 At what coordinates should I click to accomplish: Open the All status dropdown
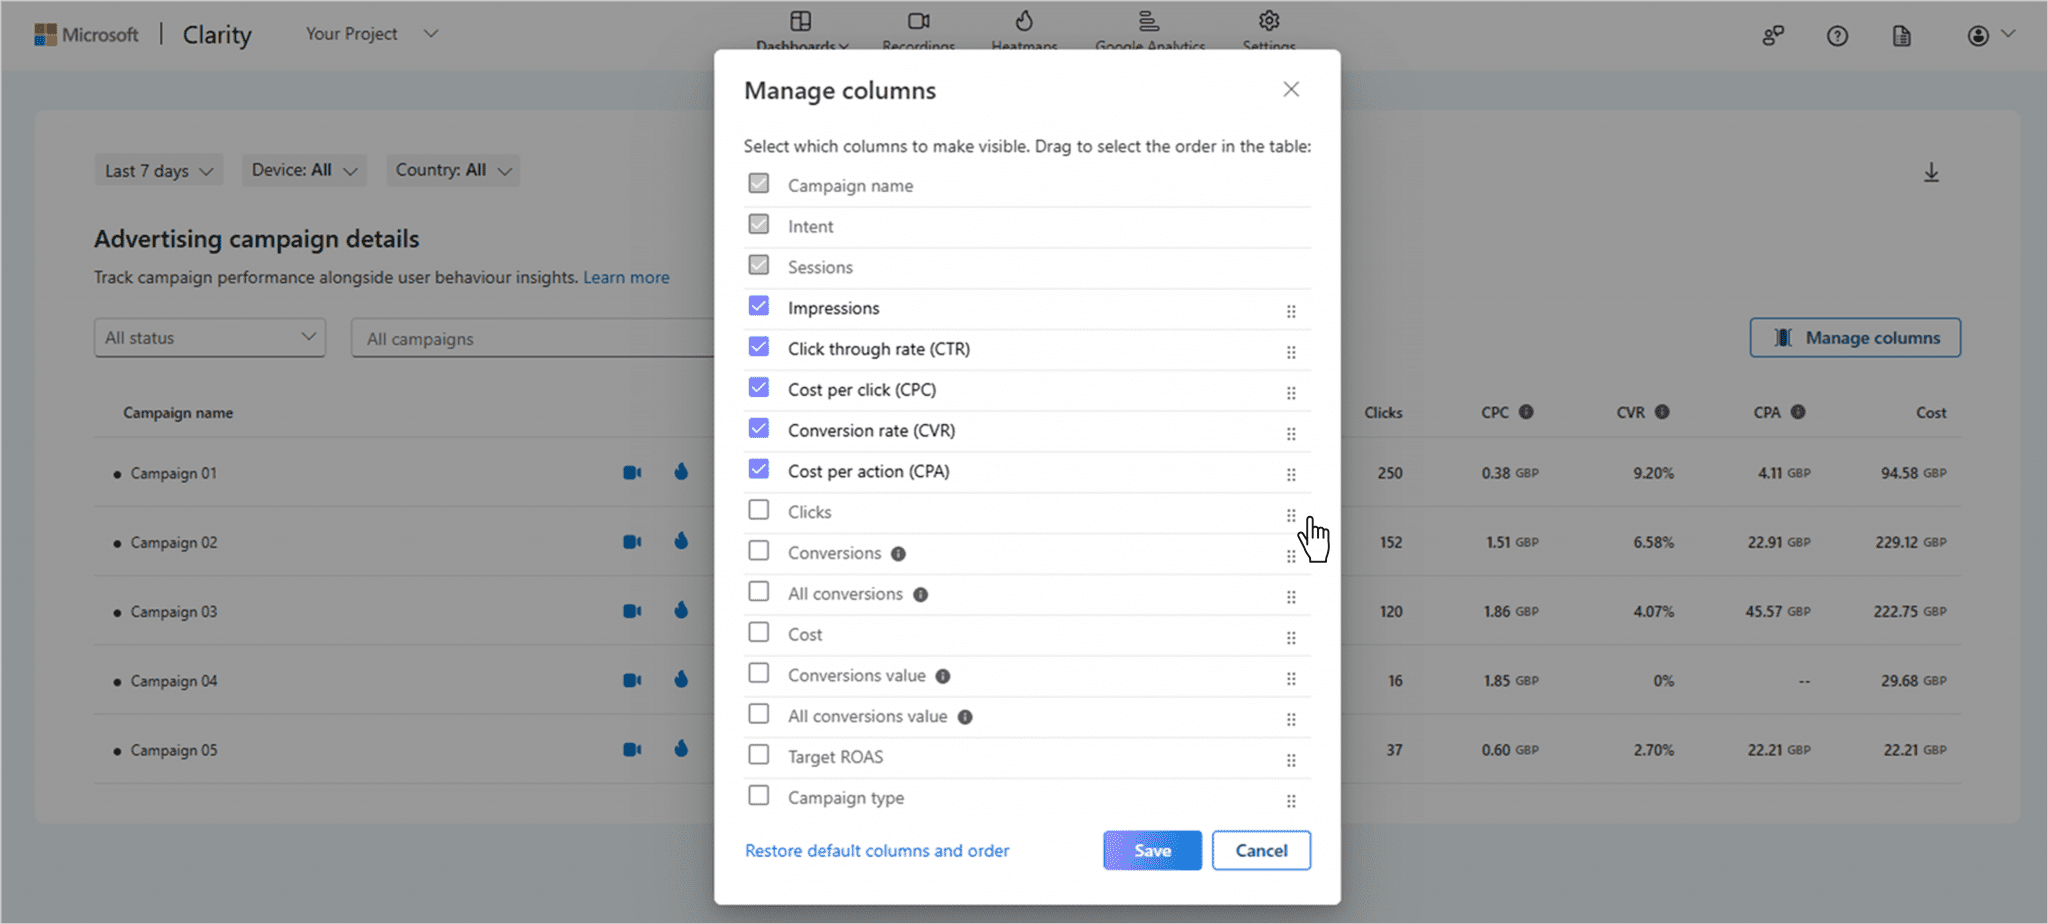coord(210,338)
